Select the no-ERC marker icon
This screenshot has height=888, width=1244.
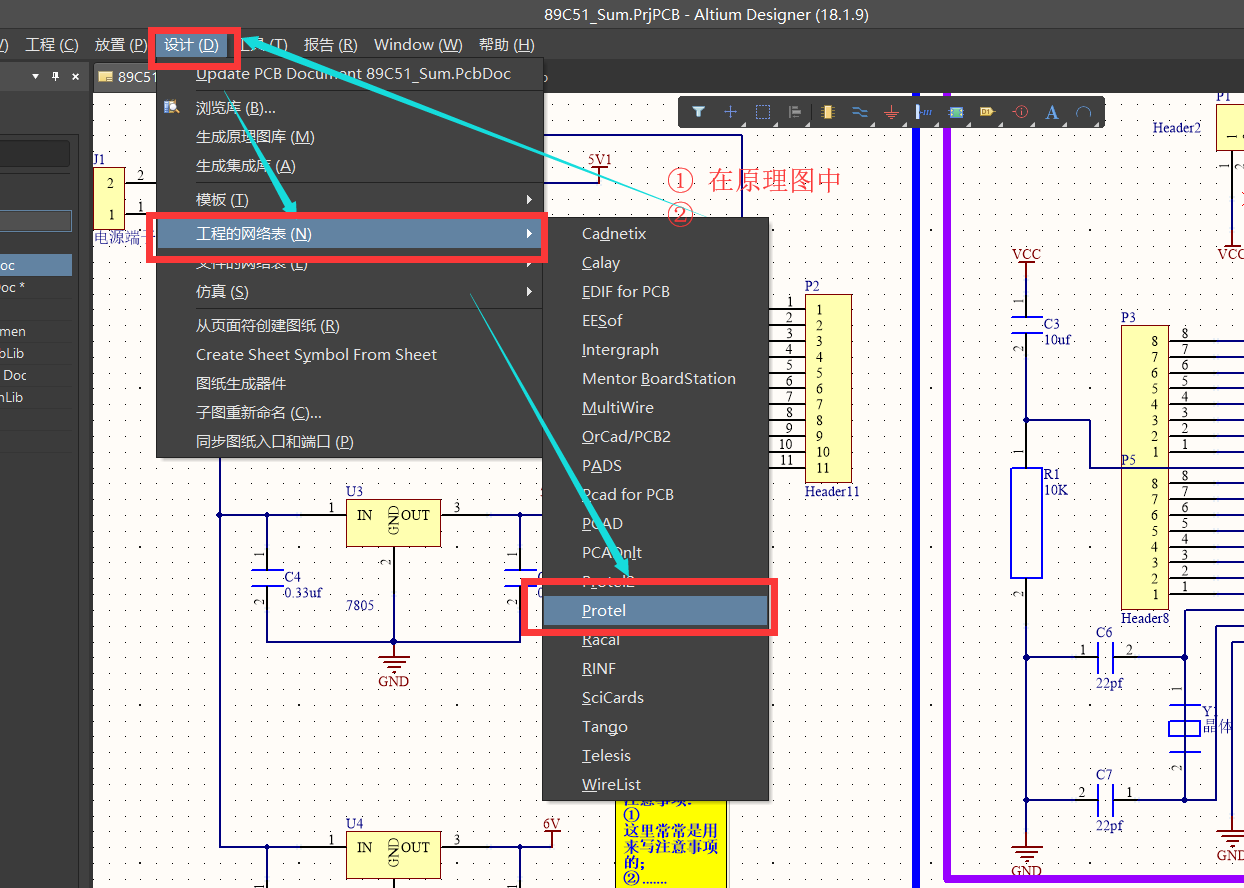1019,112
